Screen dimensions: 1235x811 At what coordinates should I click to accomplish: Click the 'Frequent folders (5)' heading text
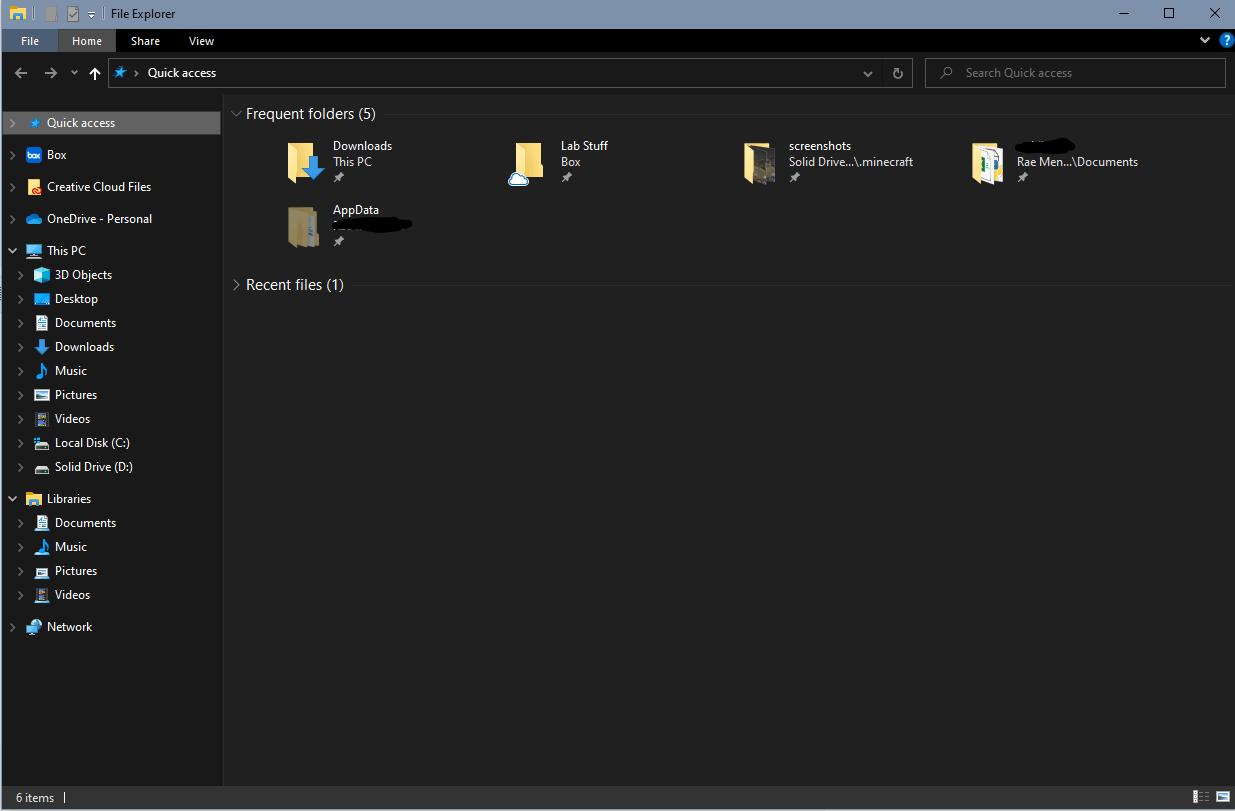pos(311,114)
